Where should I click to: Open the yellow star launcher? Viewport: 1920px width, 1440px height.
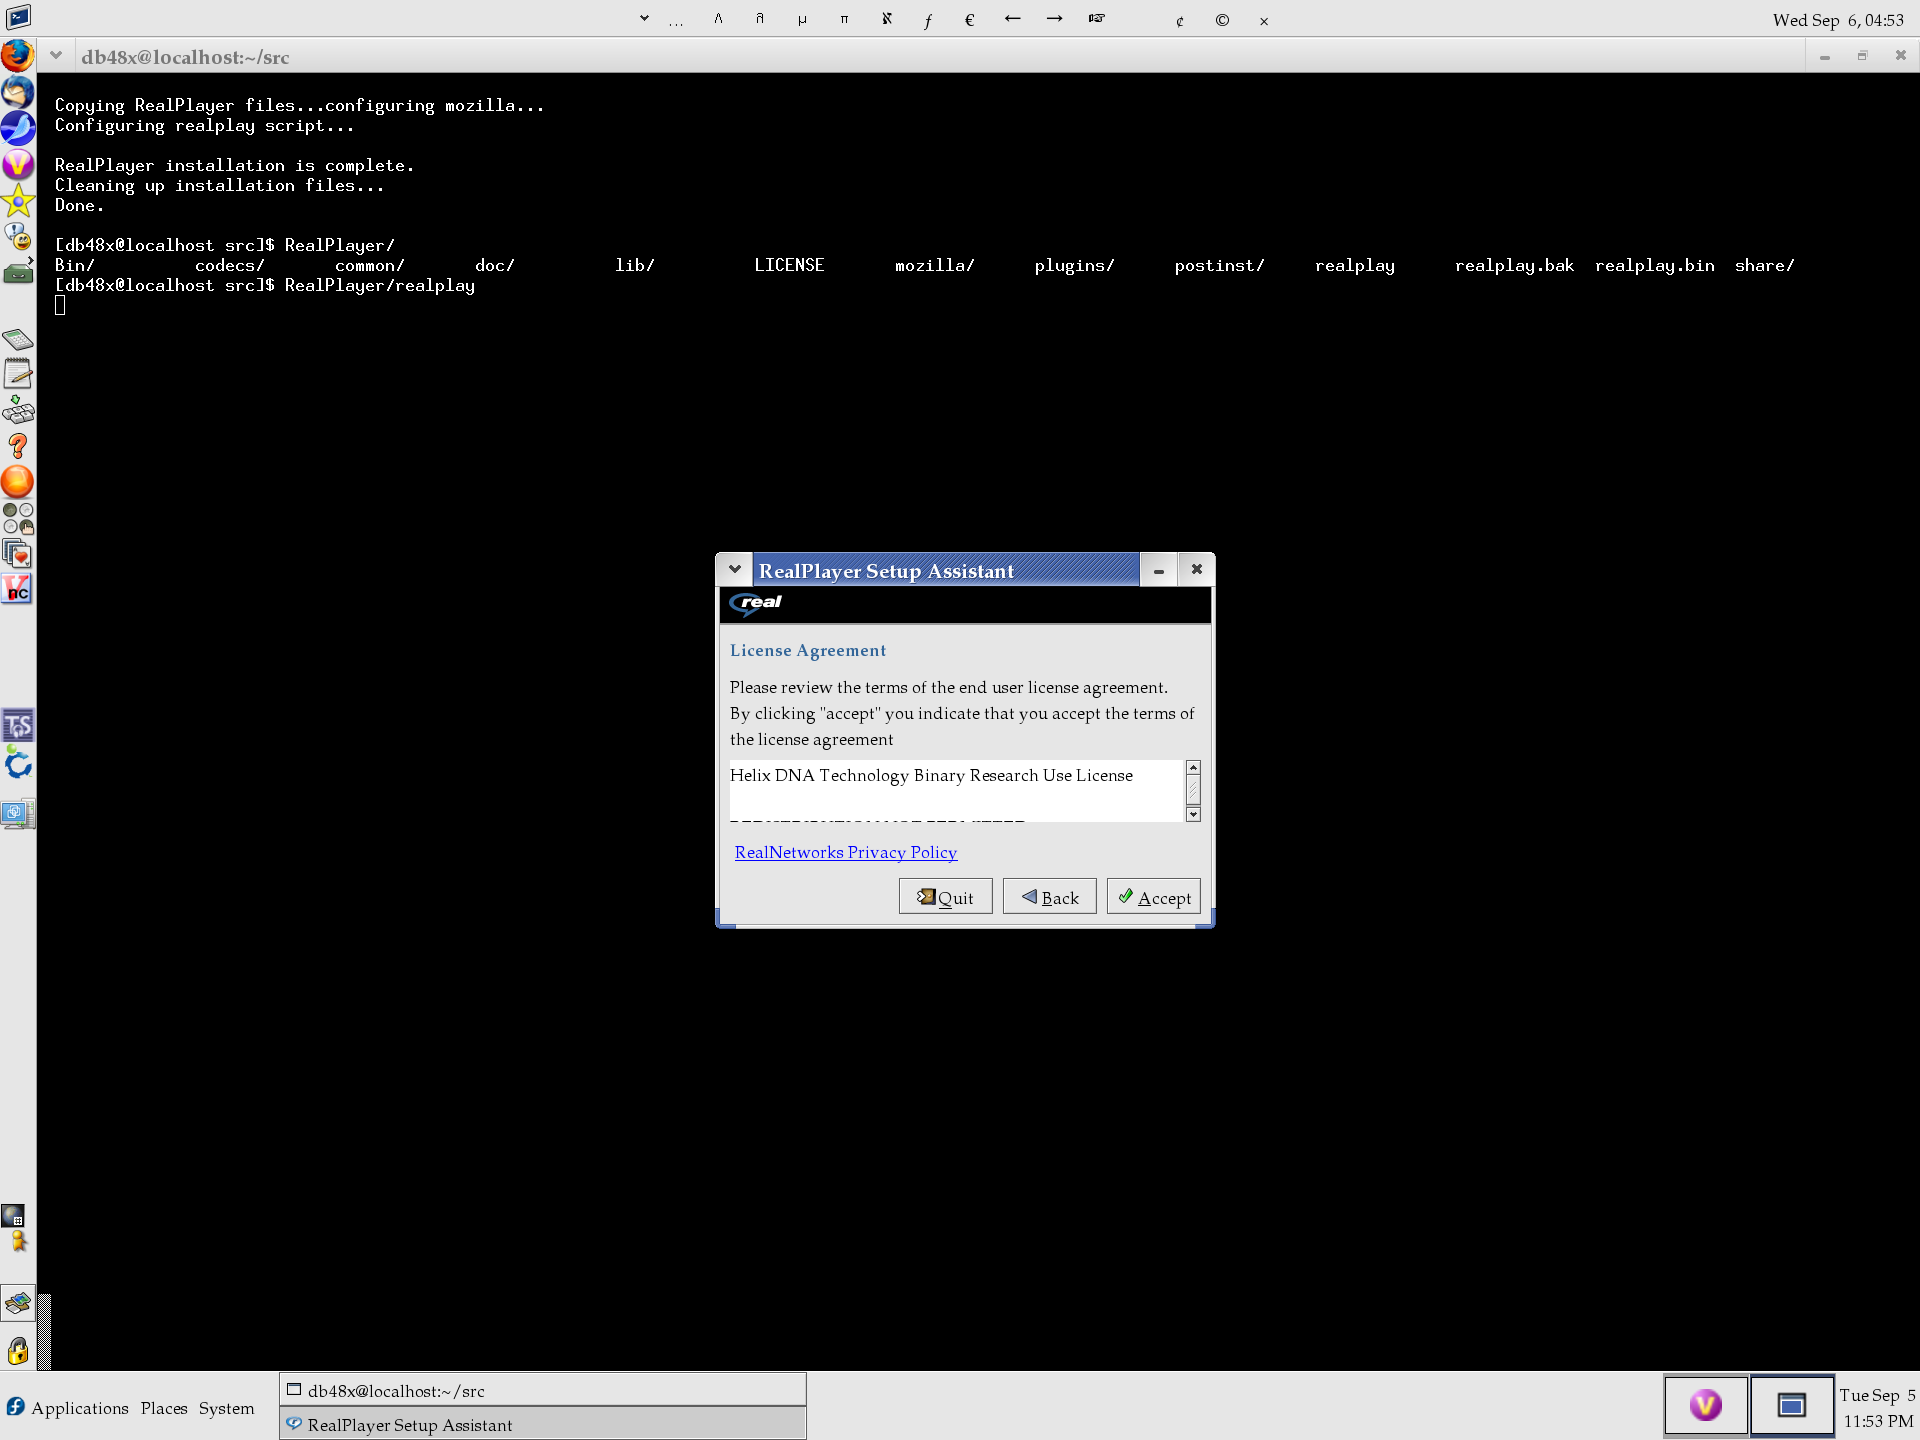[18, 200]
